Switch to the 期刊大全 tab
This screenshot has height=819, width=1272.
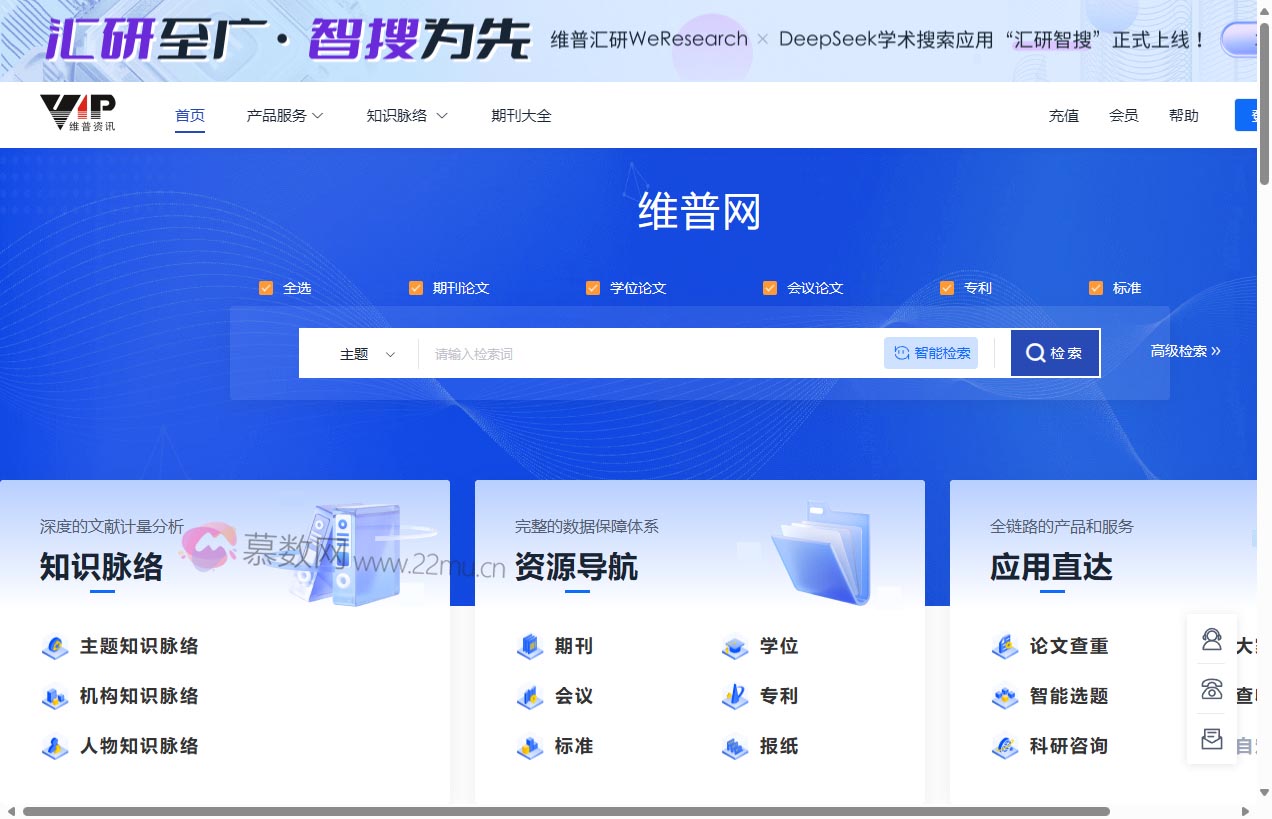tap(521, 115)
